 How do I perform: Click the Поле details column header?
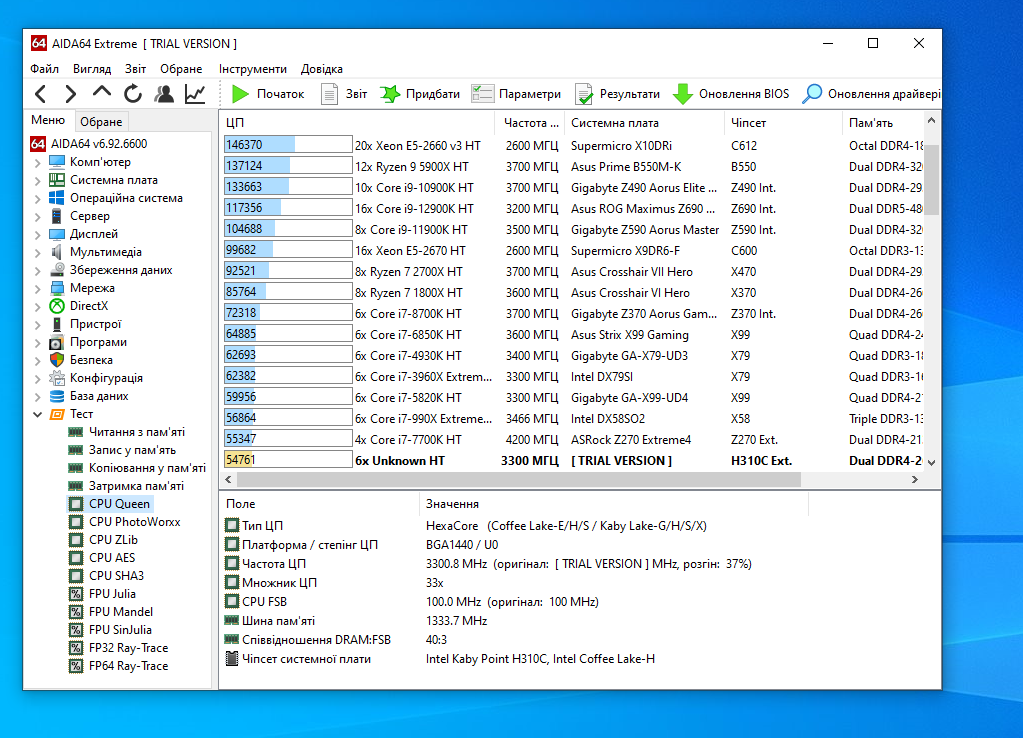320,504
